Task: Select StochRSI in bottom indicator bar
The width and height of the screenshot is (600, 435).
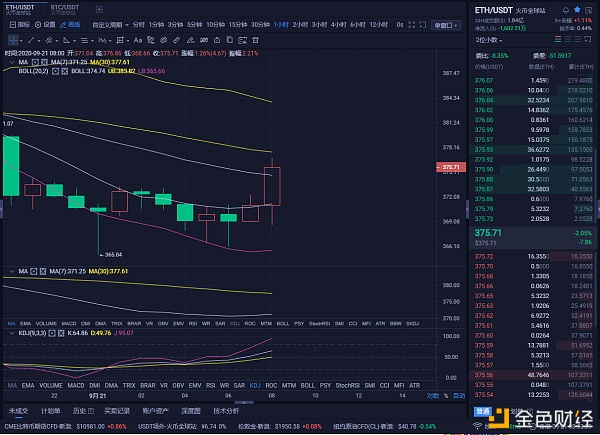Action: (347, 386)
